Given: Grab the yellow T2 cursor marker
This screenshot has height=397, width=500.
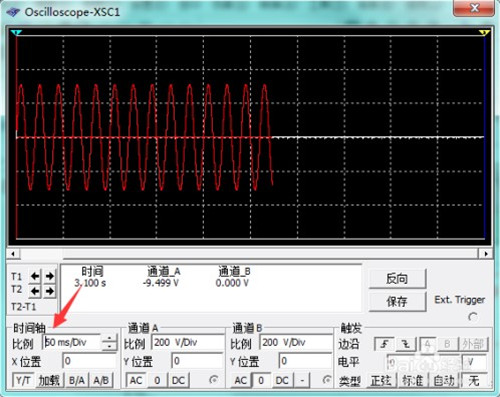Looking at the screenshot, I should coord(484,32).
